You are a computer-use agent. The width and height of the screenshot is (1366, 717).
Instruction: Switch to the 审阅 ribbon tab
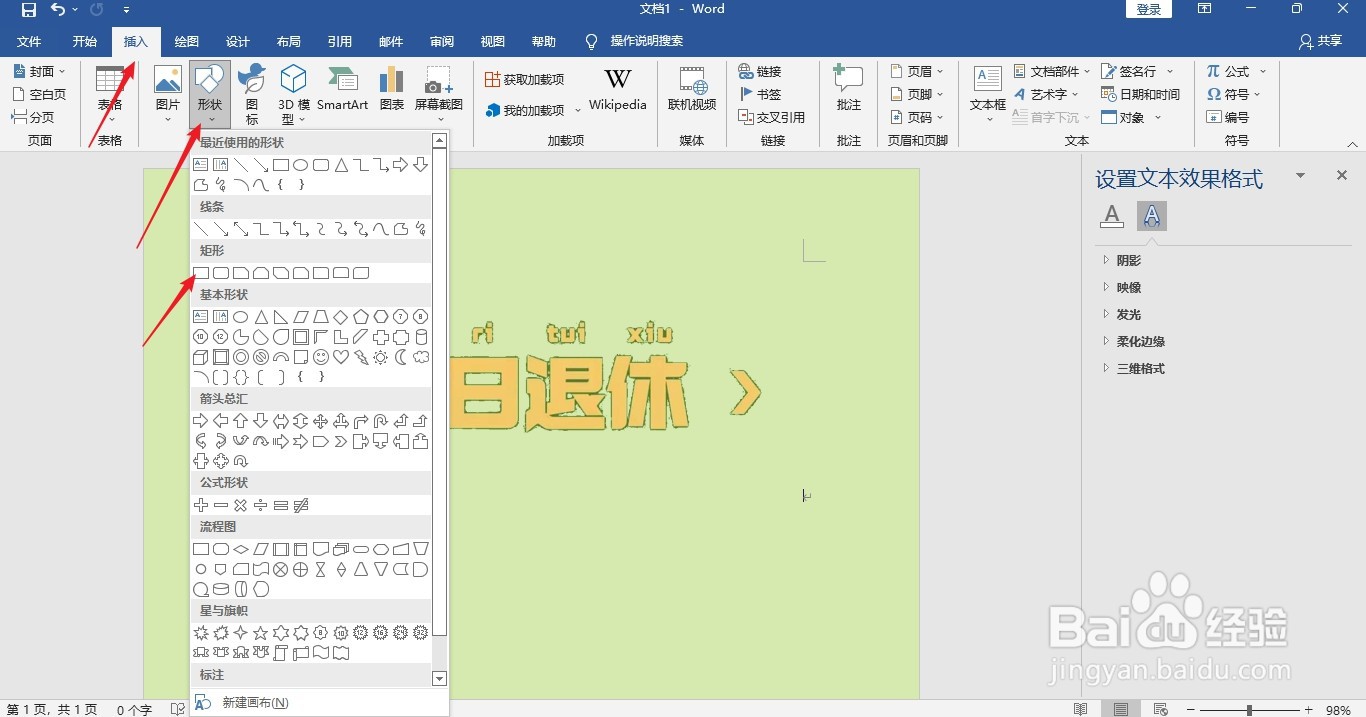(441, 42)
